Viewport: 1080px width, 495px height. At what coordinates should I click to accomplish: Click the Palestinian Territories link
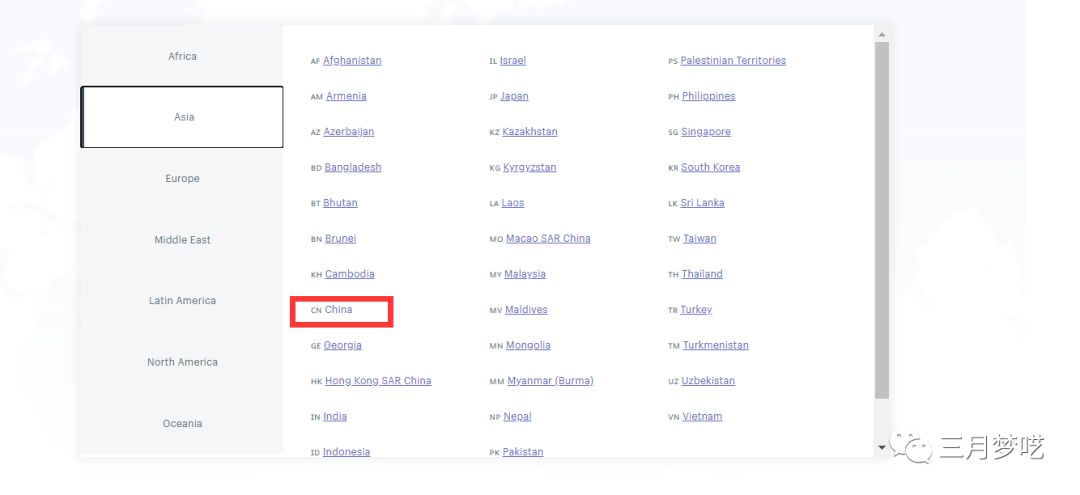tap(733, 61)
